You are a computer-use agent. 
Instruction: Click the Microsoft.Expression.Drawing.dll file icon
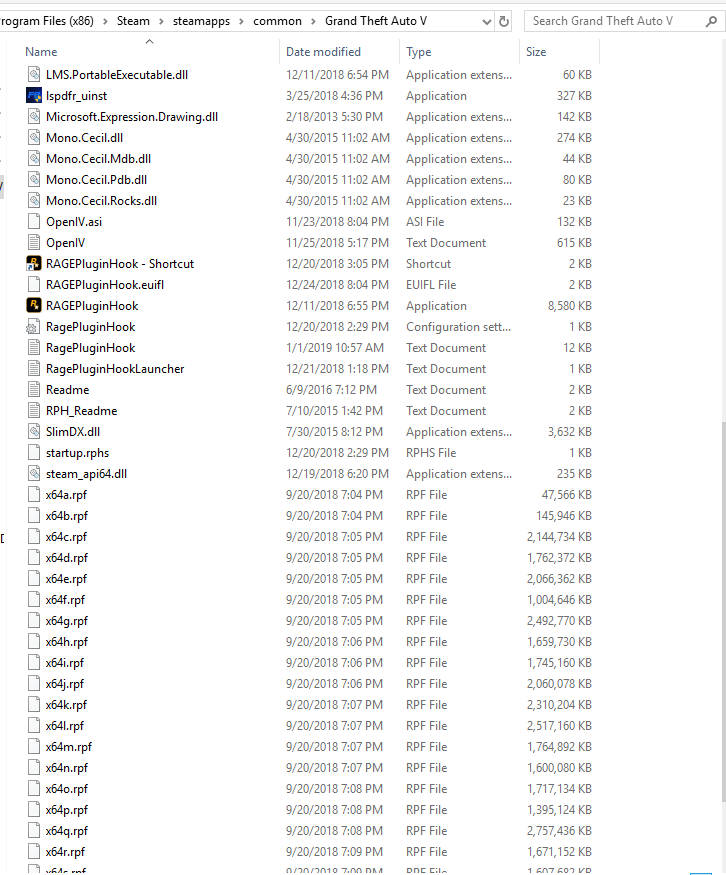tap(34, 117)
